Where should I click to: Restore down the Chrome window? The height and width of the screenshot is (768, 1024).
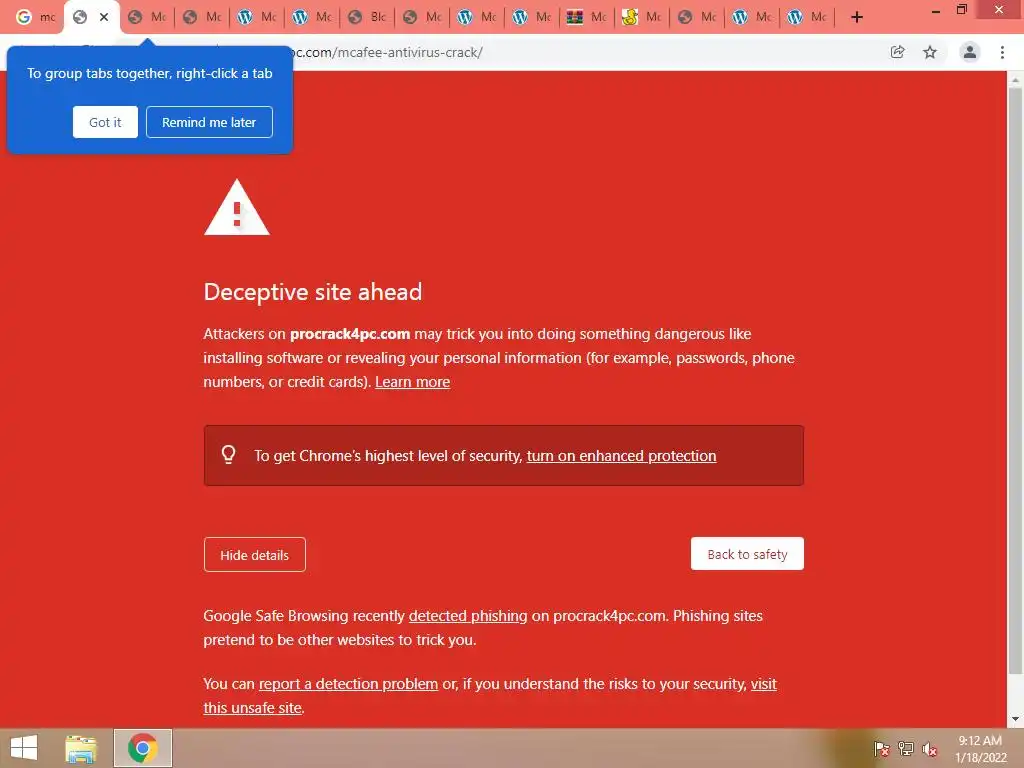(962, 10)
